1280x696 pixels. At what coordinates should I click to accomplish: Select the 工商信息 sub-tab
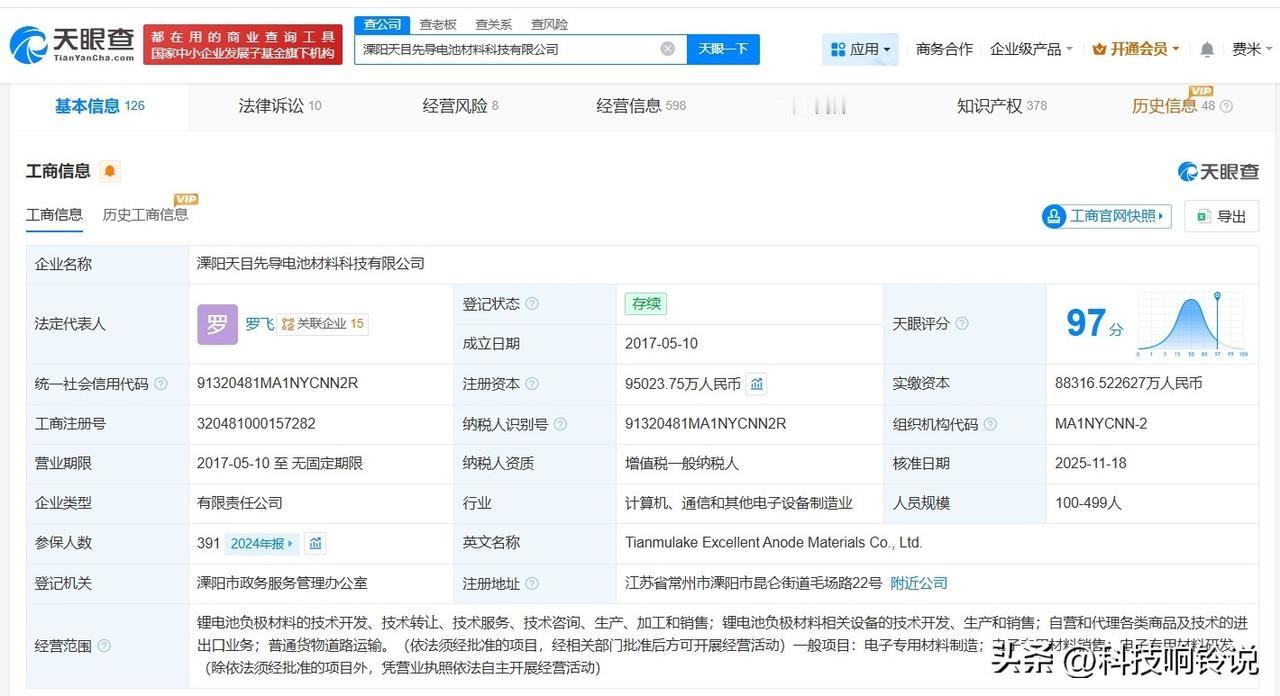(x=54, y=215)
